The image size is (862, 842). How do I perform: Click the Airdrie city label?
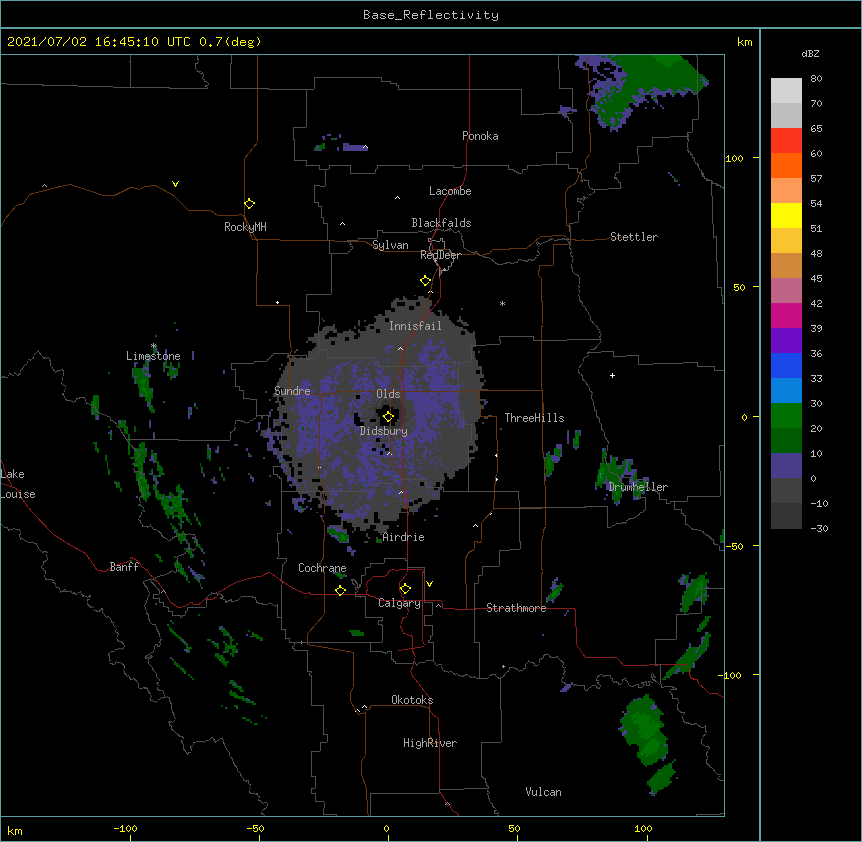pyautogui.click(x=403, y=537)
